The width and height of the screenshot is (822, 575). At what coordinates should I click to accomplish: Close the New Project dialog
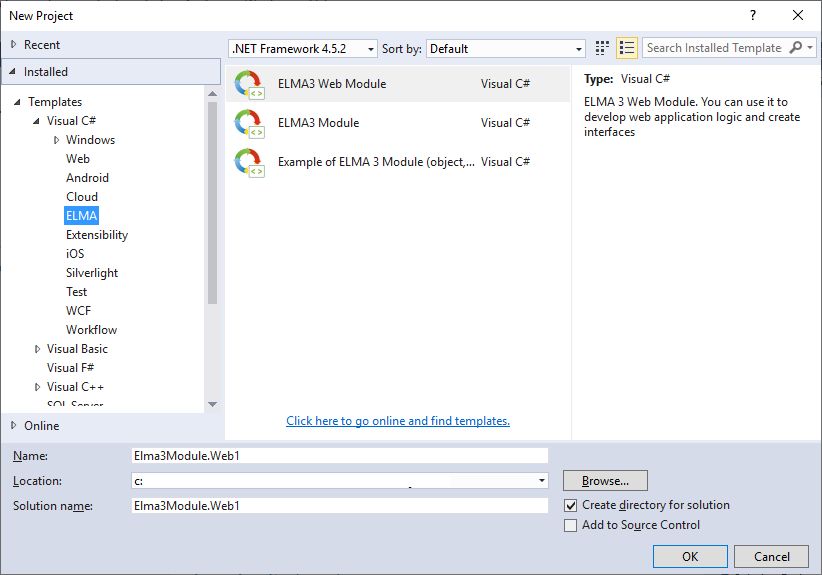(798, 15)
